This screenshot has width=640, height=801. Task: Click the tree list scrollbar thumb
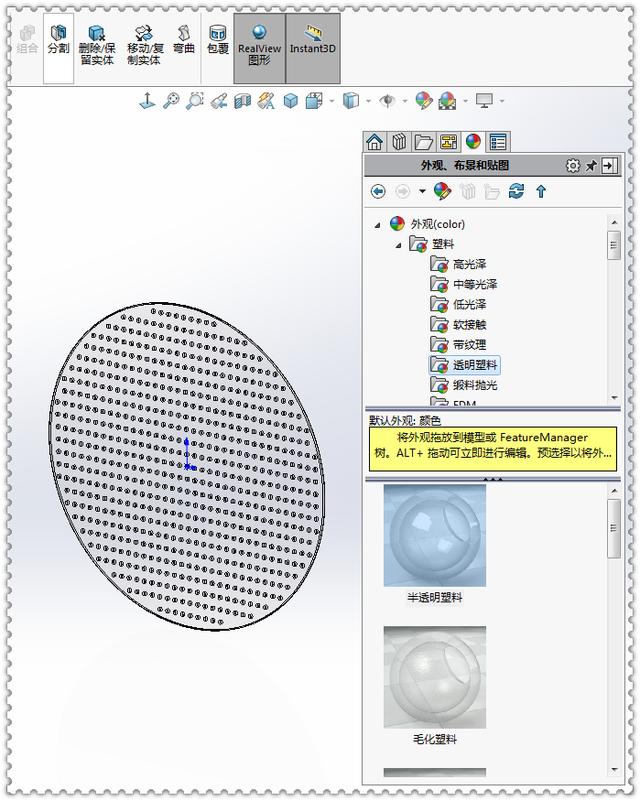coord(614,246)
